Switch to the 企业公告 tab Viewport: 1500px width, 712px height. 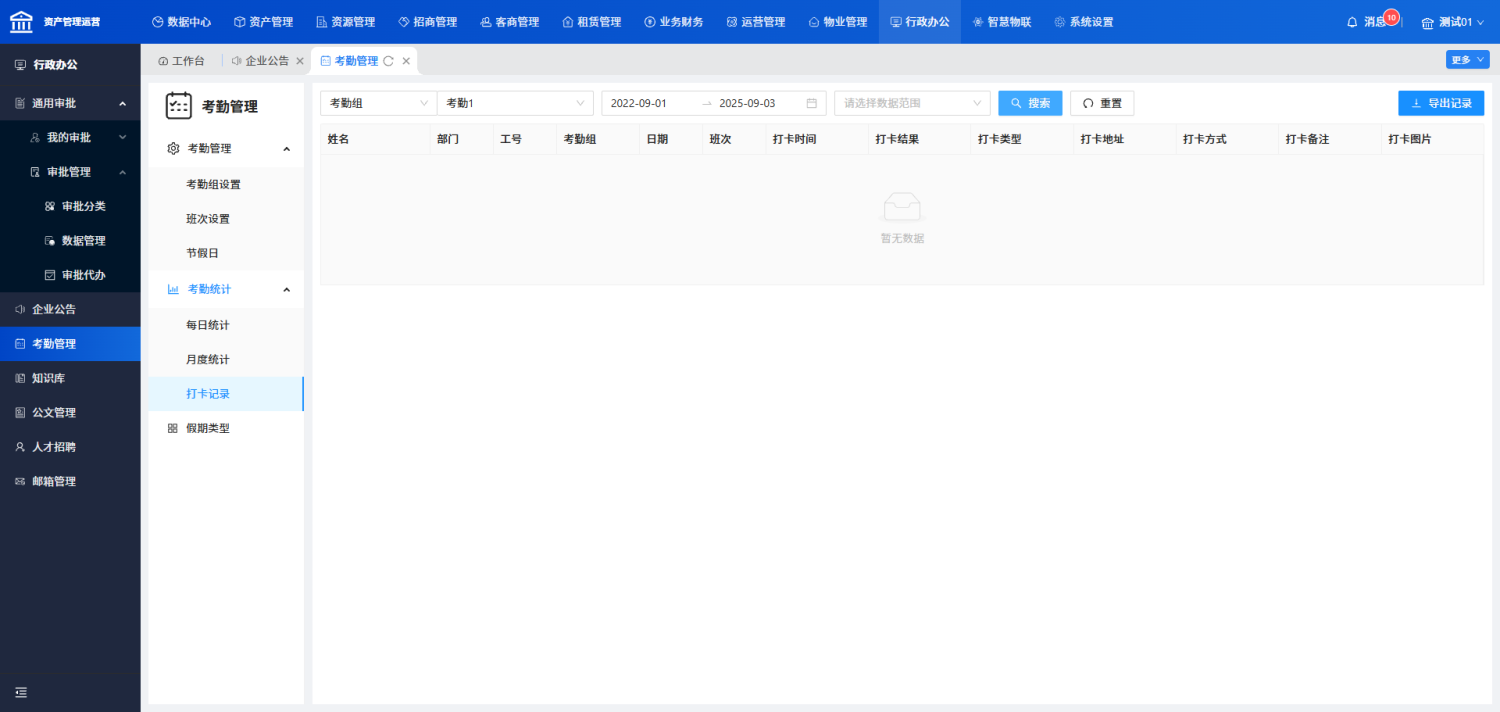tap(260, 61)
